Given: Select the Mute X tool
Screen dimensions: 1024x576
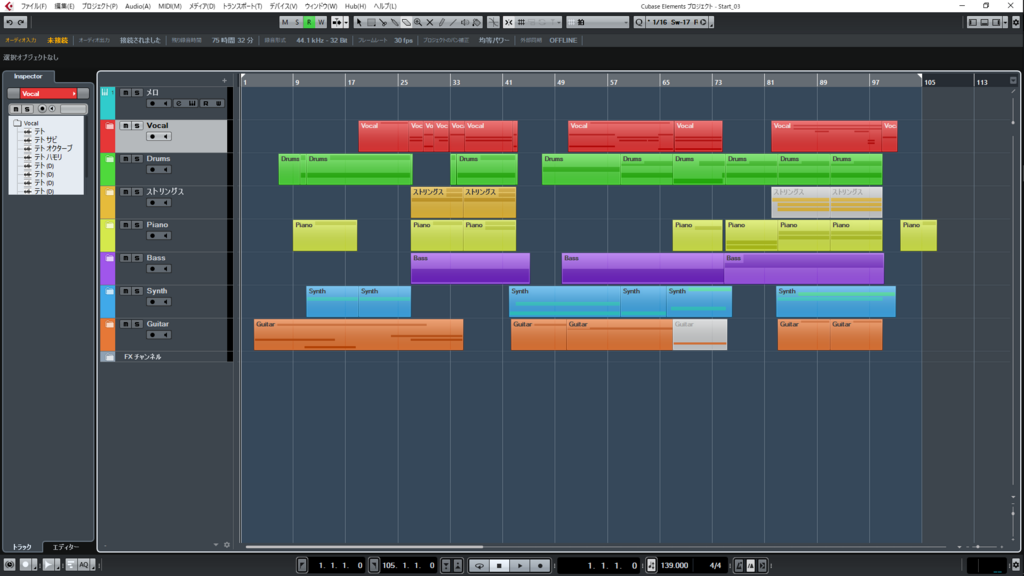Looking at the screenshot, I should (430, 22).
